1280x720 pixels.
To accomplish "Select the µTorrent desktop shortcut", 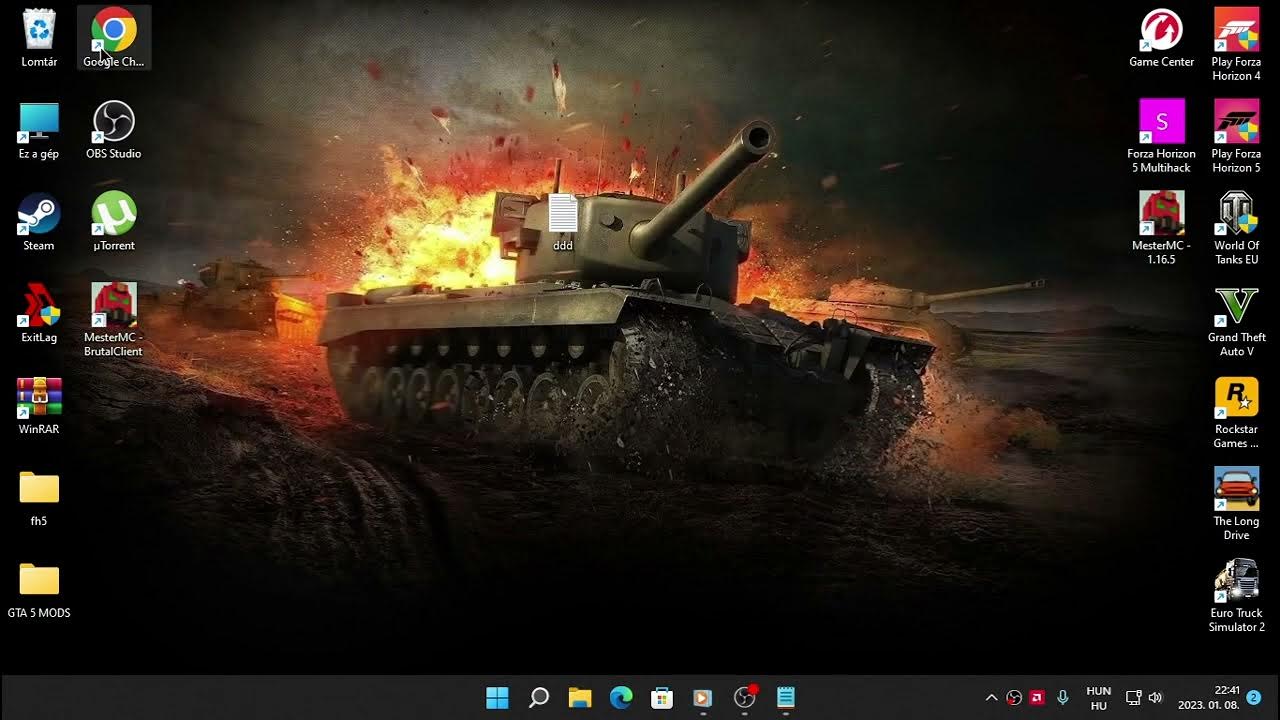I will click(x=113, y=222).
